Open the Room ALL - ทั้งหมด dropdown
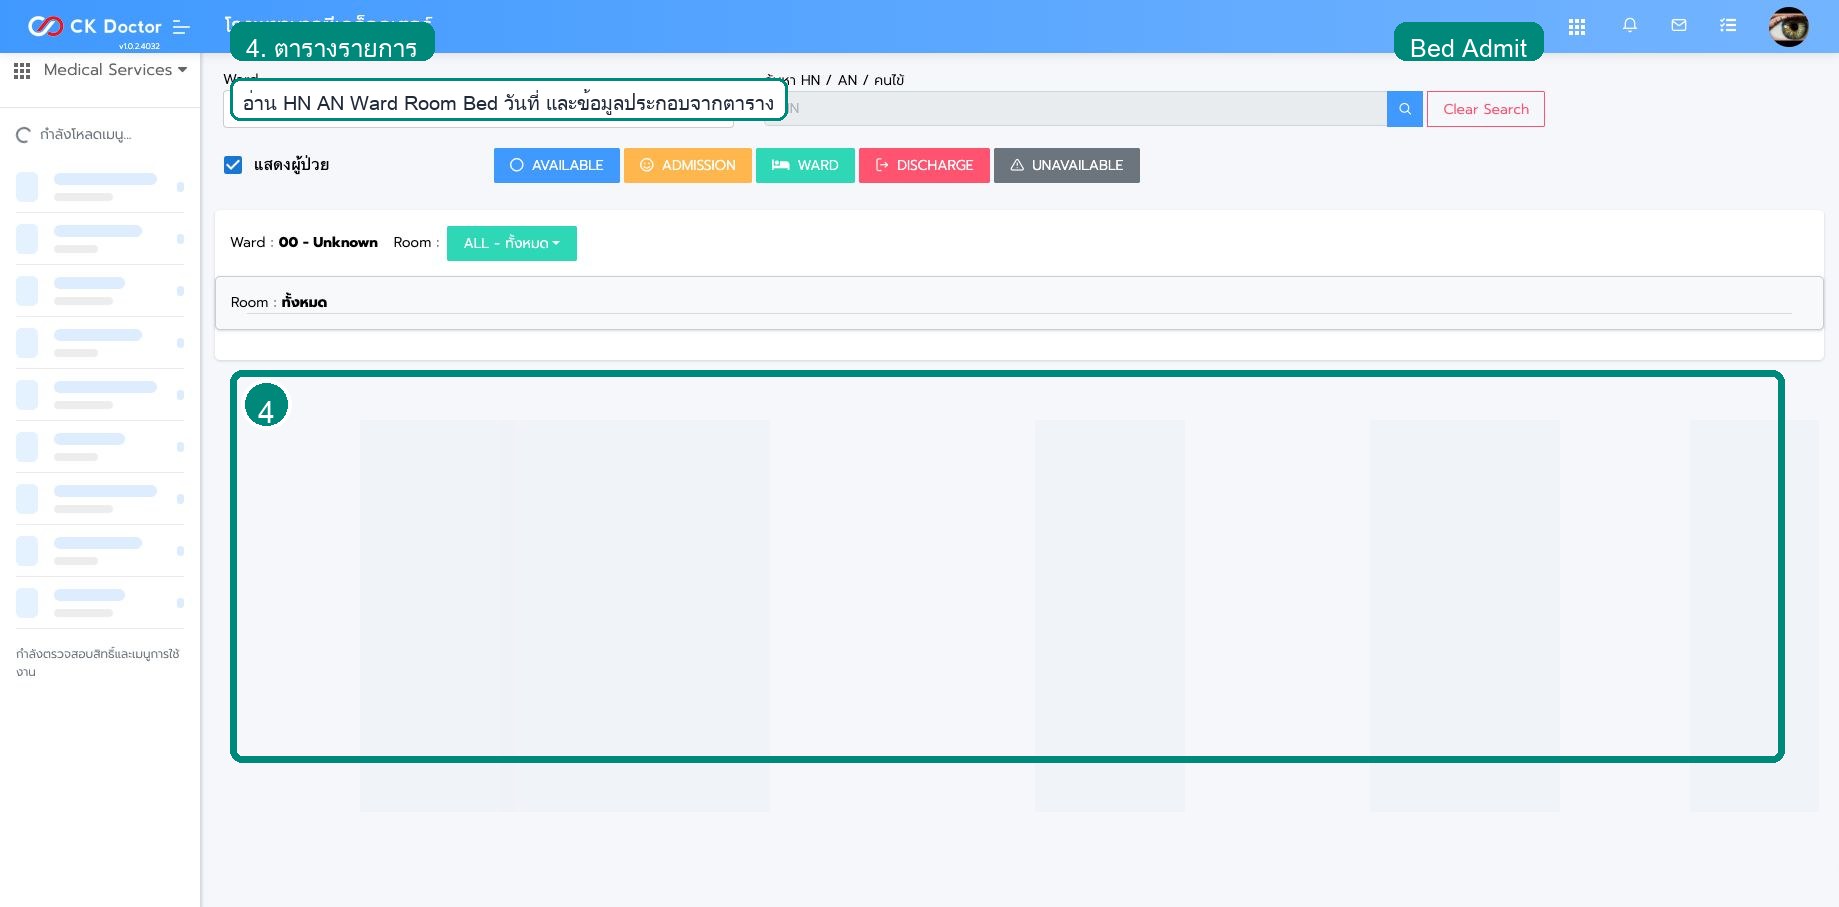Screen dimensions: 1839x907 (512, 243)
